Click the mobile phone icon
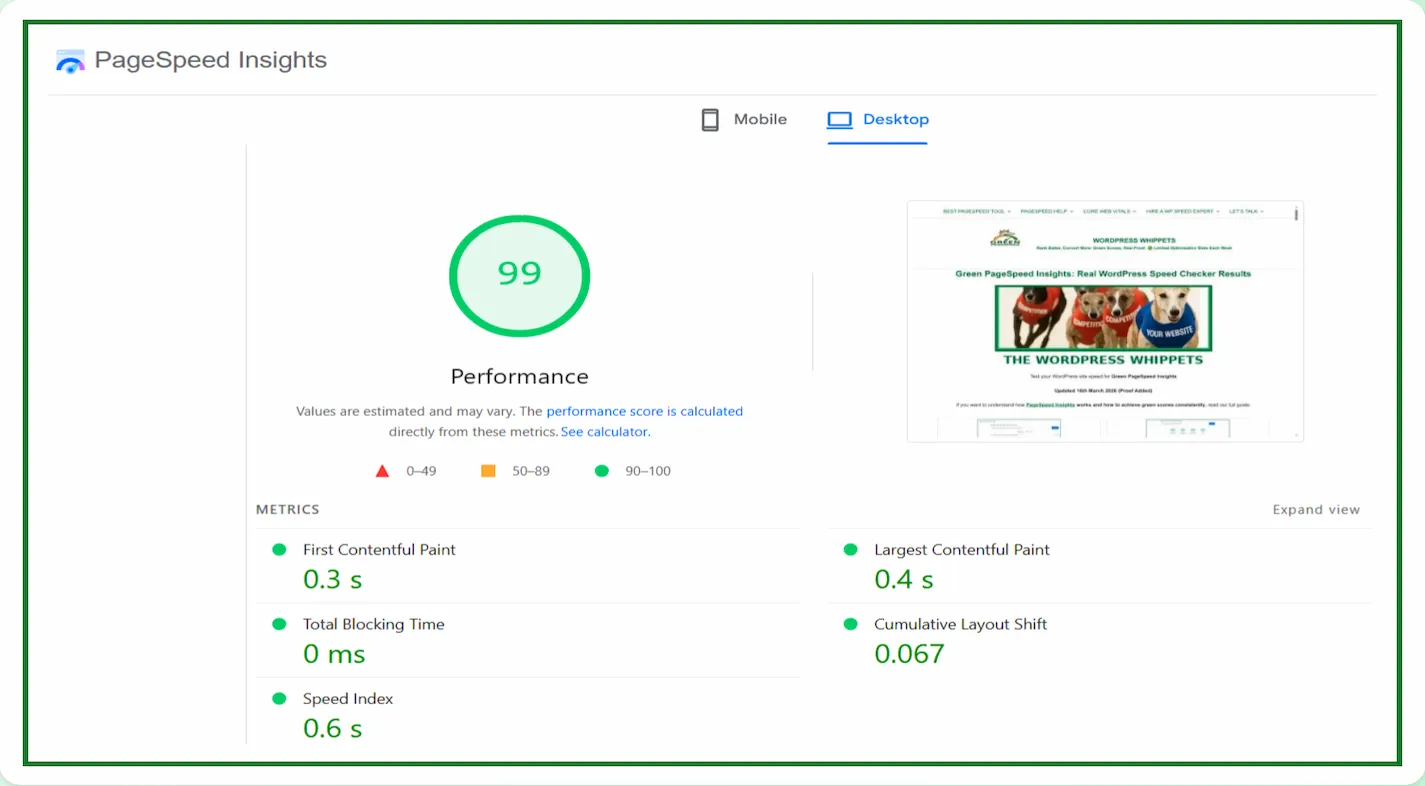This screenshot has height=786, width=1425. point(710,120)
